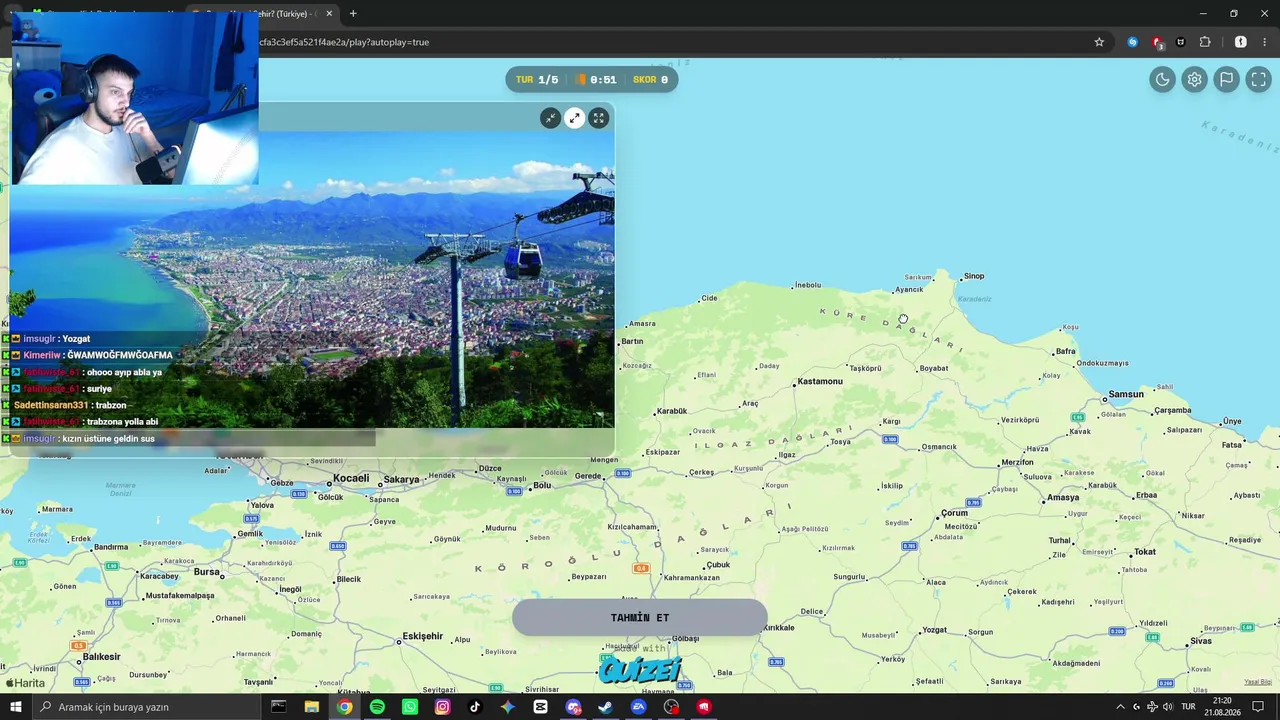Screen dimensions: 1280x720
Task: Open TikTok from the taskbar
Action: (475, 707)
